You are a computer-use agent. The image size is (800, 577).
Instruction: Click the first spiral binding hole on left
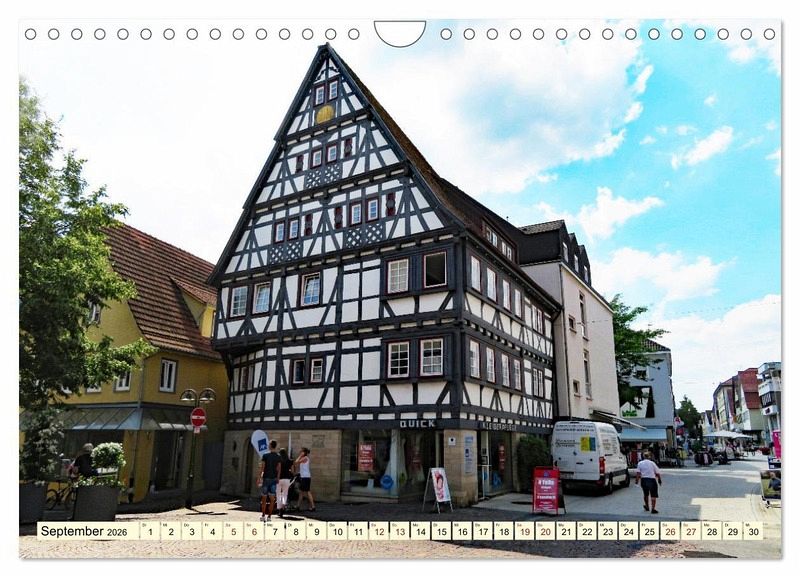pyautogui.click(x=30, y=34)
